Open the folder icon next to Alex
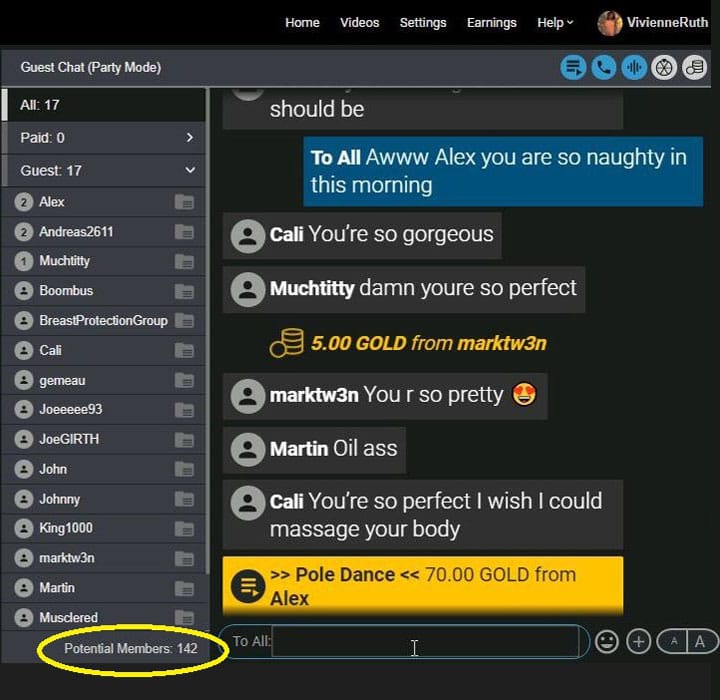The height and width of the screenshot is (700, 720). [184, 202]
